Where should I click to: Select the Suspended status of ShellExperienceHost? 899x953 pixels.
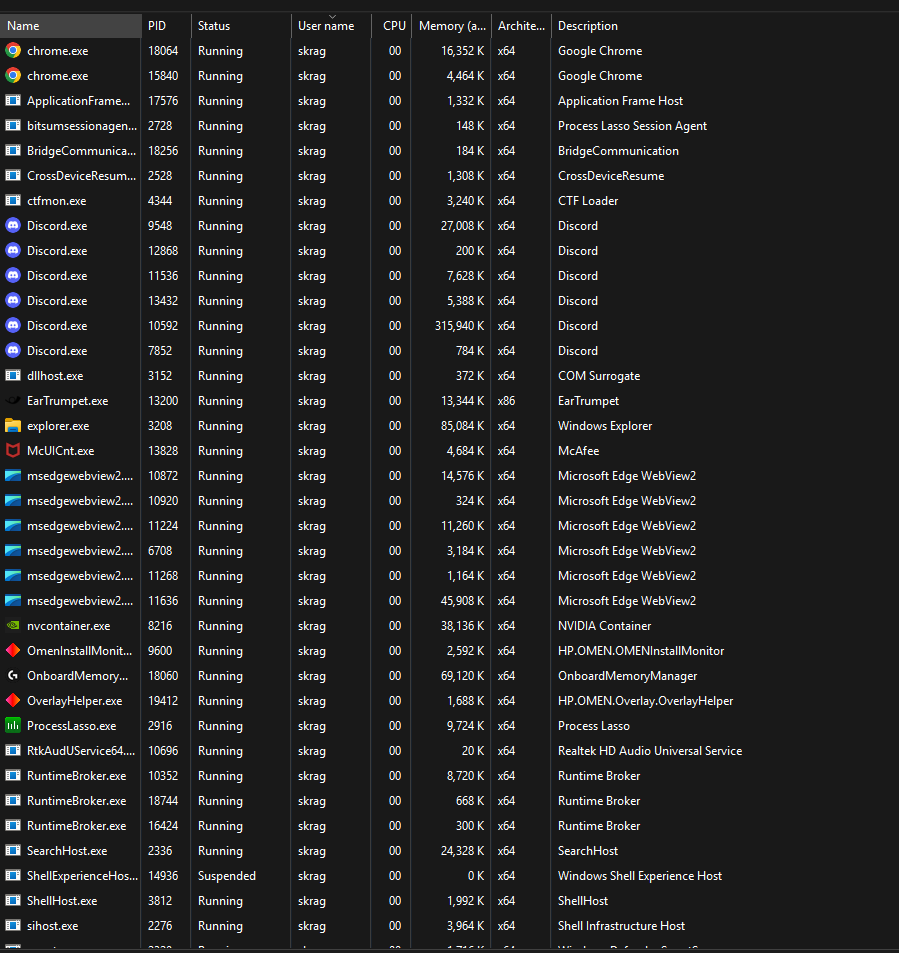click(x=227, y=876)
